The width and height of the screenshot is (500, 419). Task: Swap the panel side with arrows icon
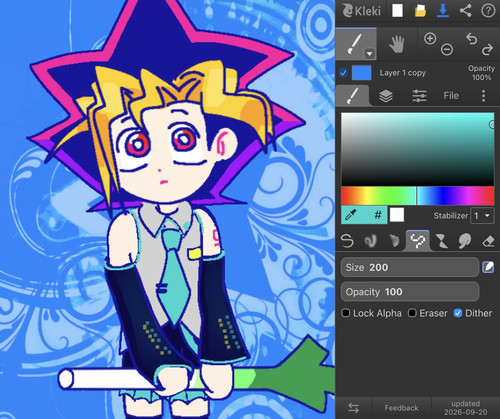pyautogui.click(x=353, y=408)
